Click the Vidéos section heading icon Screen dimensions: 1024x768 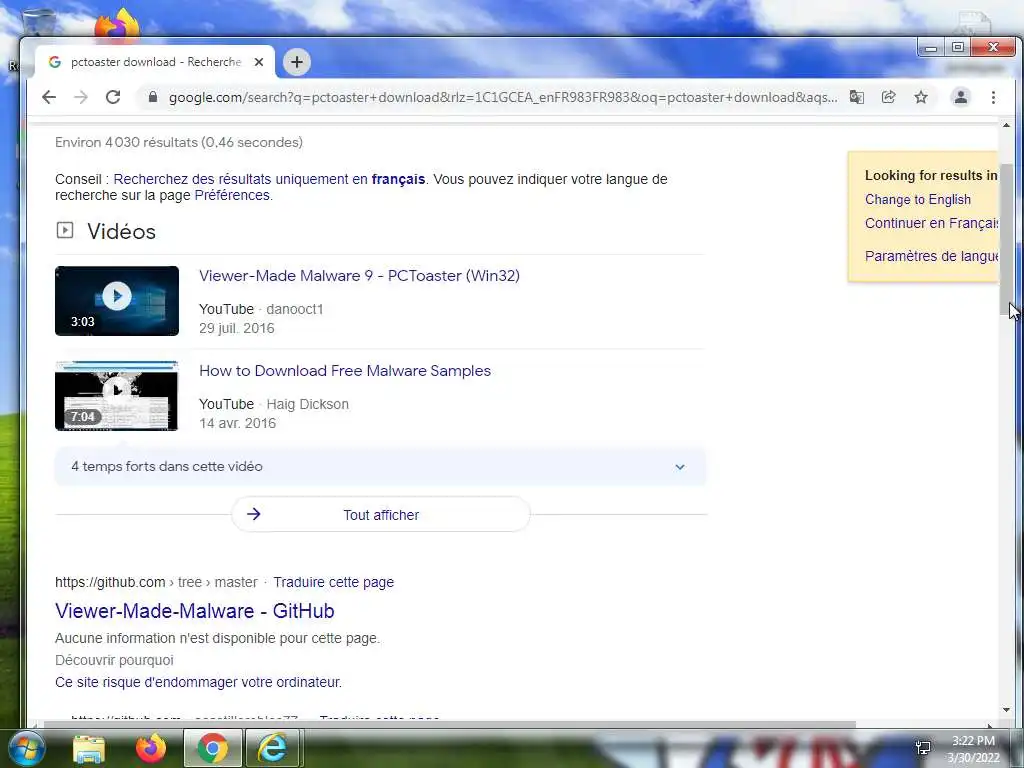point(65,230)
